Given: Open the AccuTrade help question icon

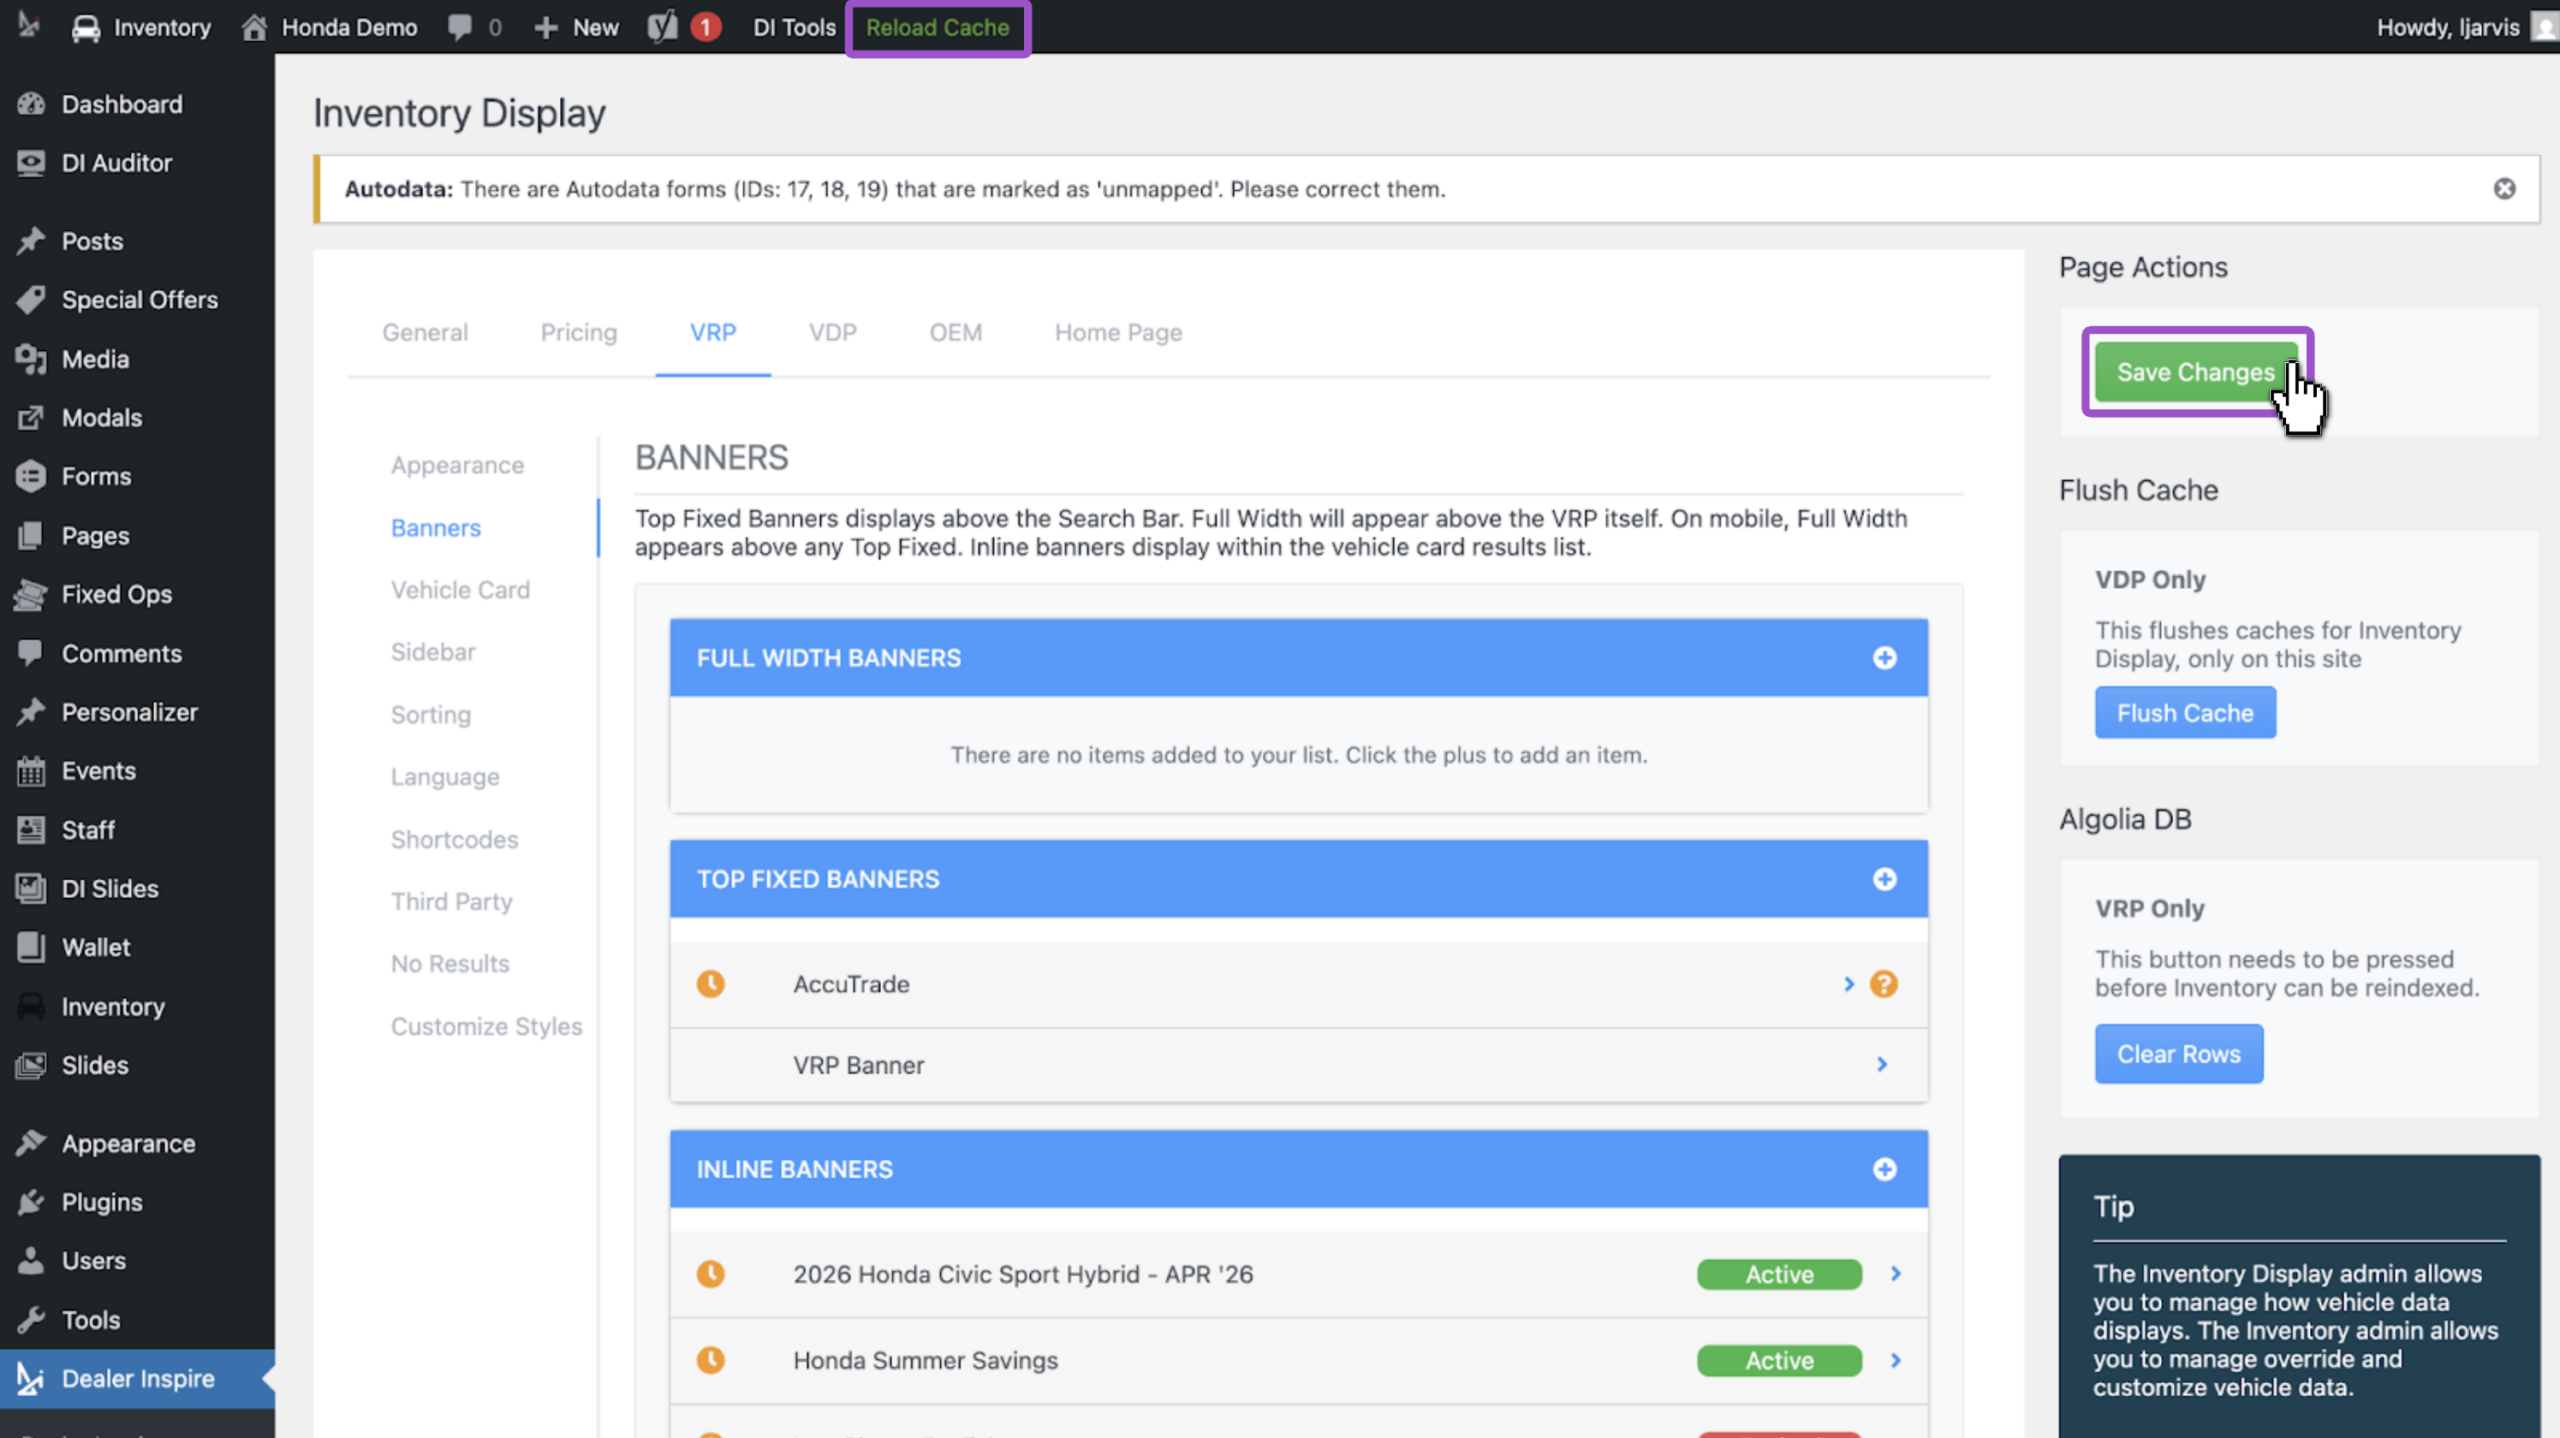Looking at the screenshot, I should point(1883,984).
